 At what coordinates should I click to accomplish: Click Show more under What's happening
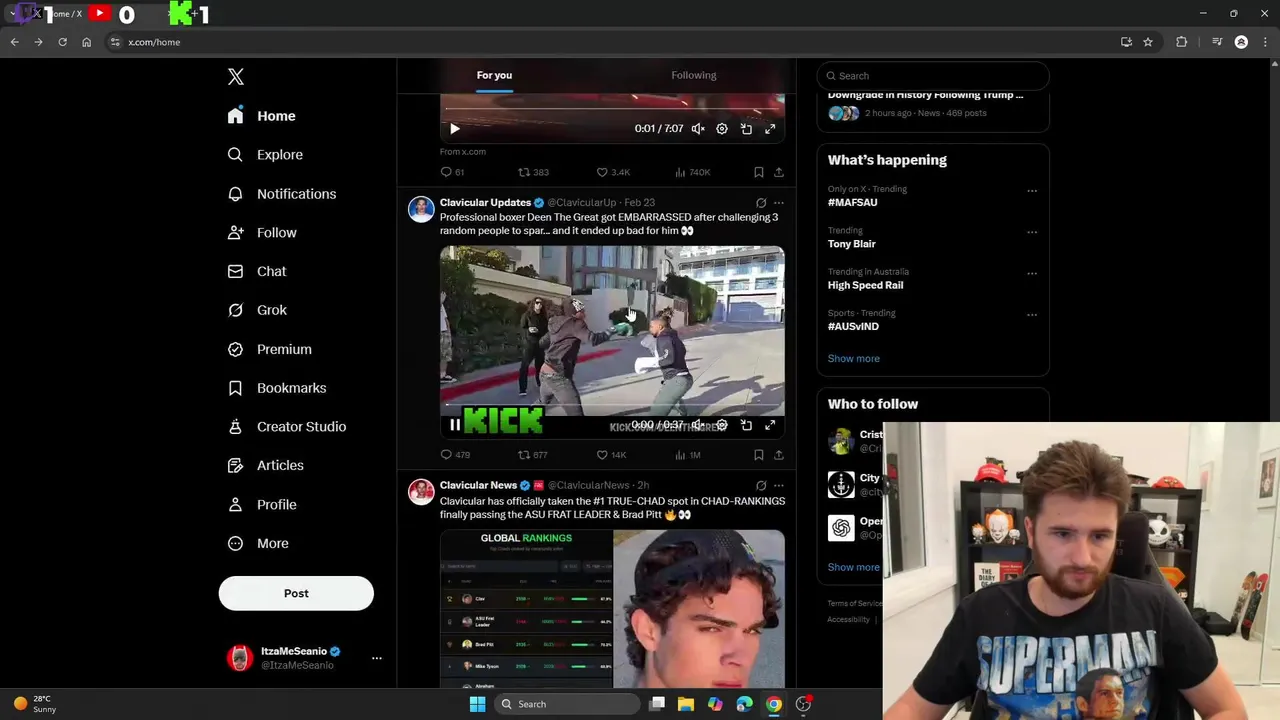click(x=853, y=359)
